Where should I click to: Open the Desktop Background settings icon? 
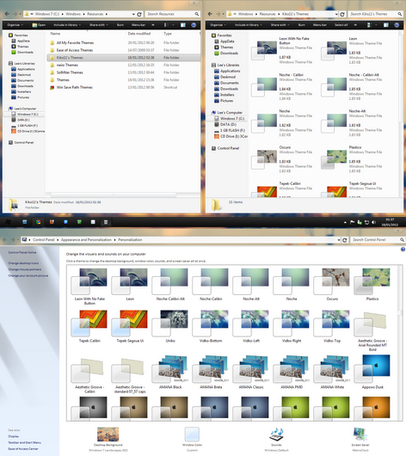(108, 434)
